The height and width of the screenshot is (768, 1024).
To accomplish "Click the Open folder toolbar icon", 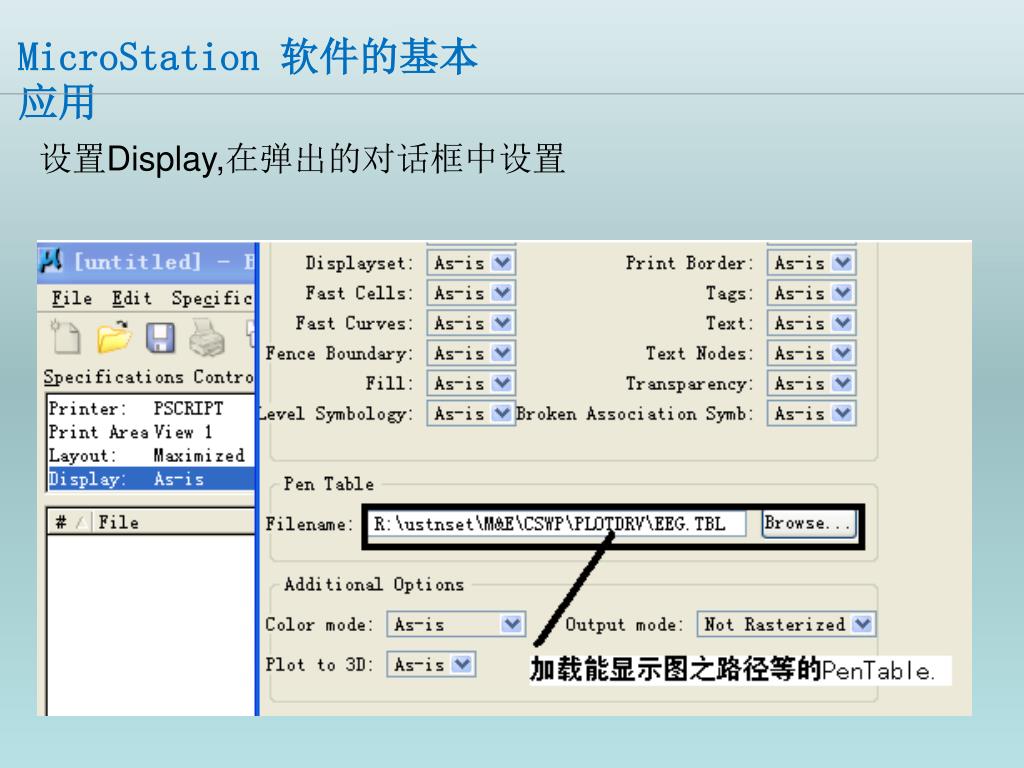I will click(x=114, y=338).
